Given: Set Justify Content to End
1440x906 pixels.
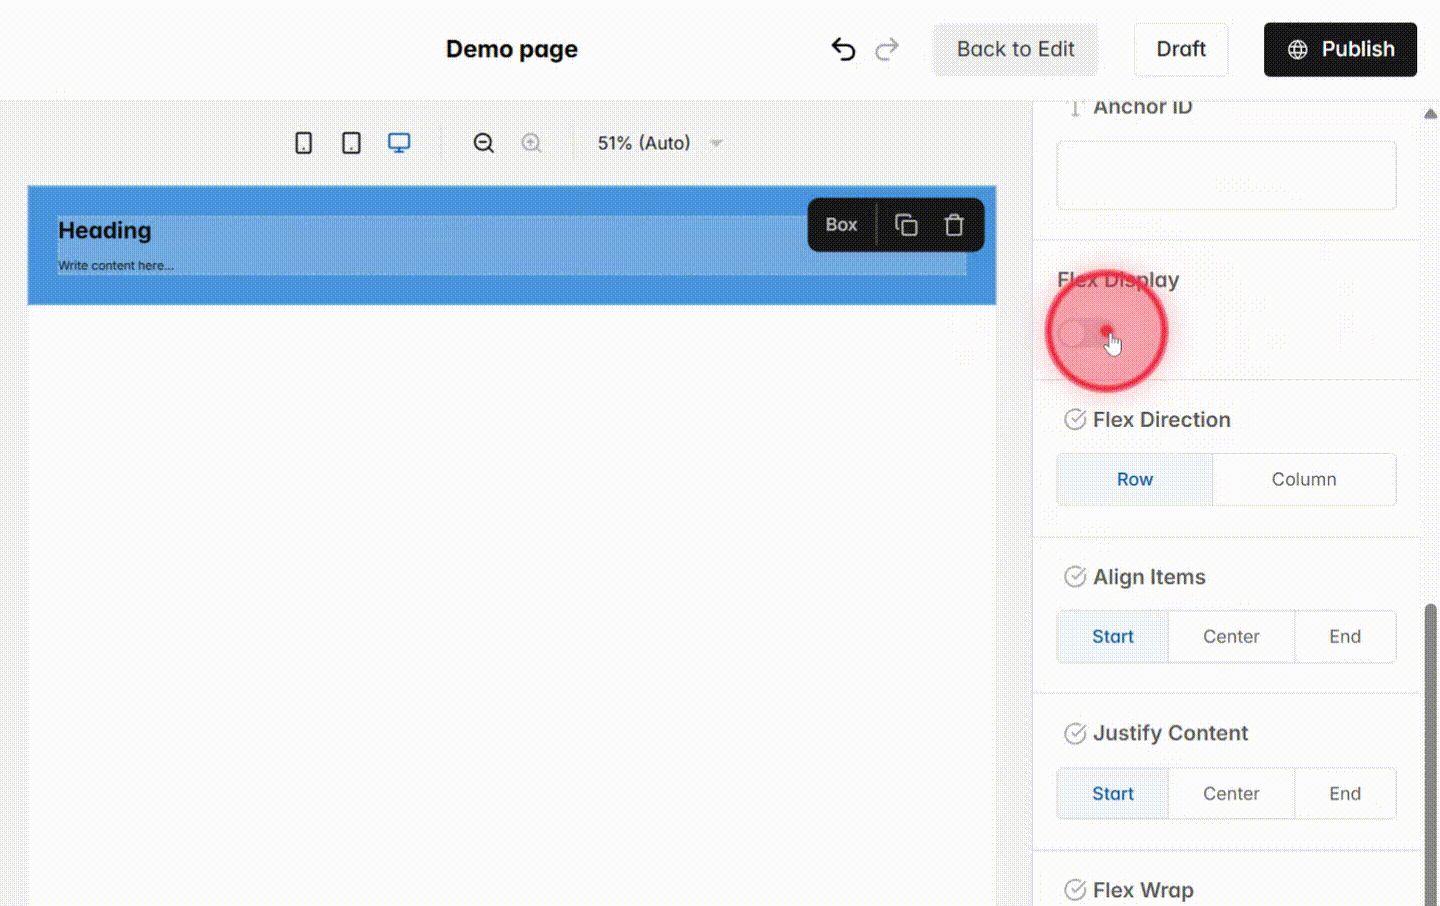Looking at the screenshot, I should (1345, 793).
